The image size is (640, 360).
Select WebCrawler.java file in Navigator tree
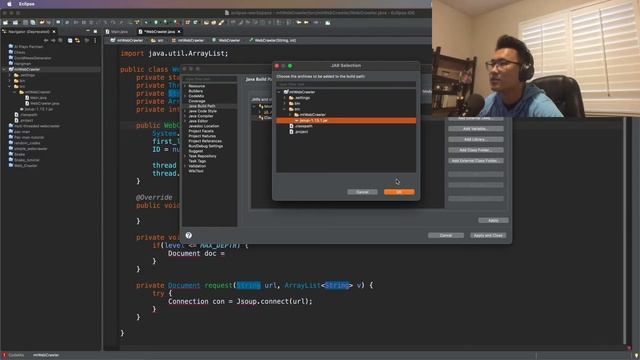pos(42,103)
